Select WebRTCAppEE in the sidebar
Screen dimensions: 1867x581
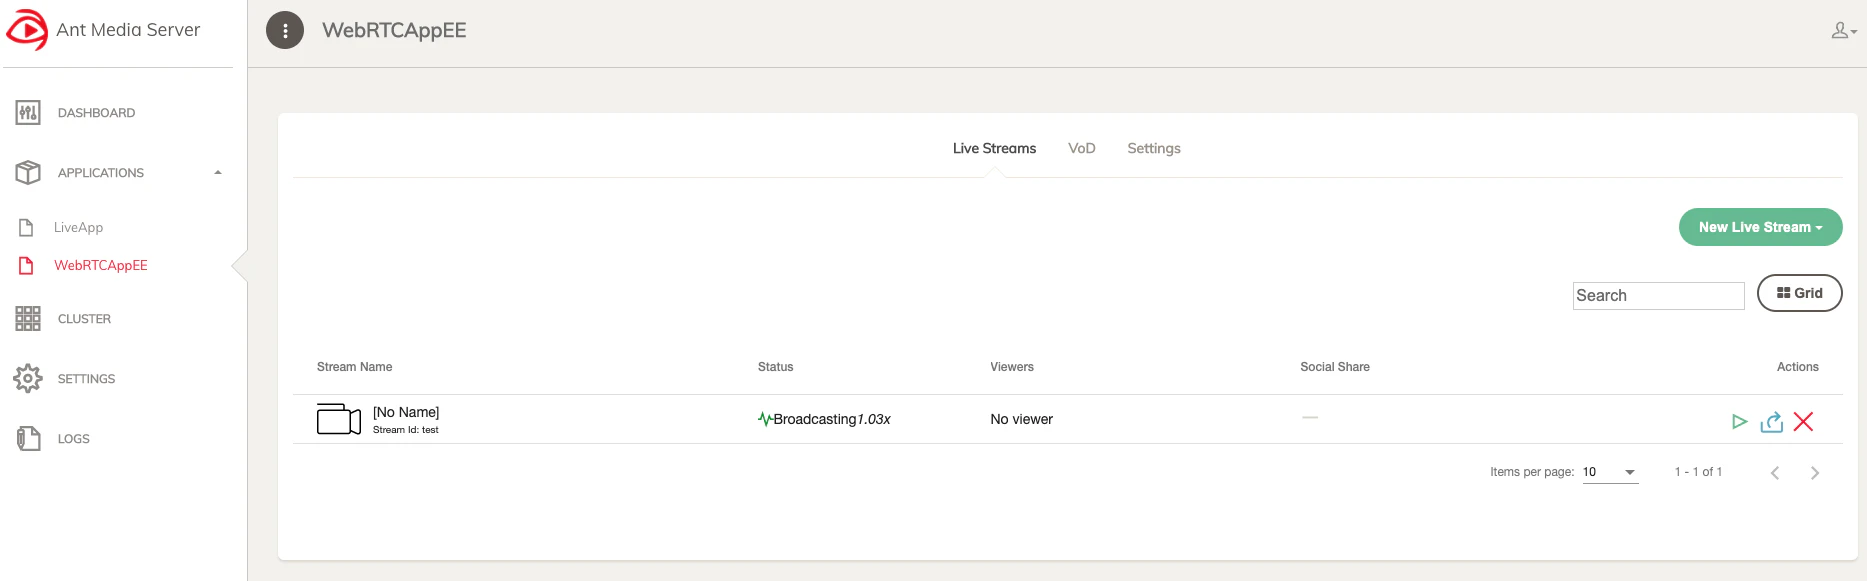coord(101,266)
